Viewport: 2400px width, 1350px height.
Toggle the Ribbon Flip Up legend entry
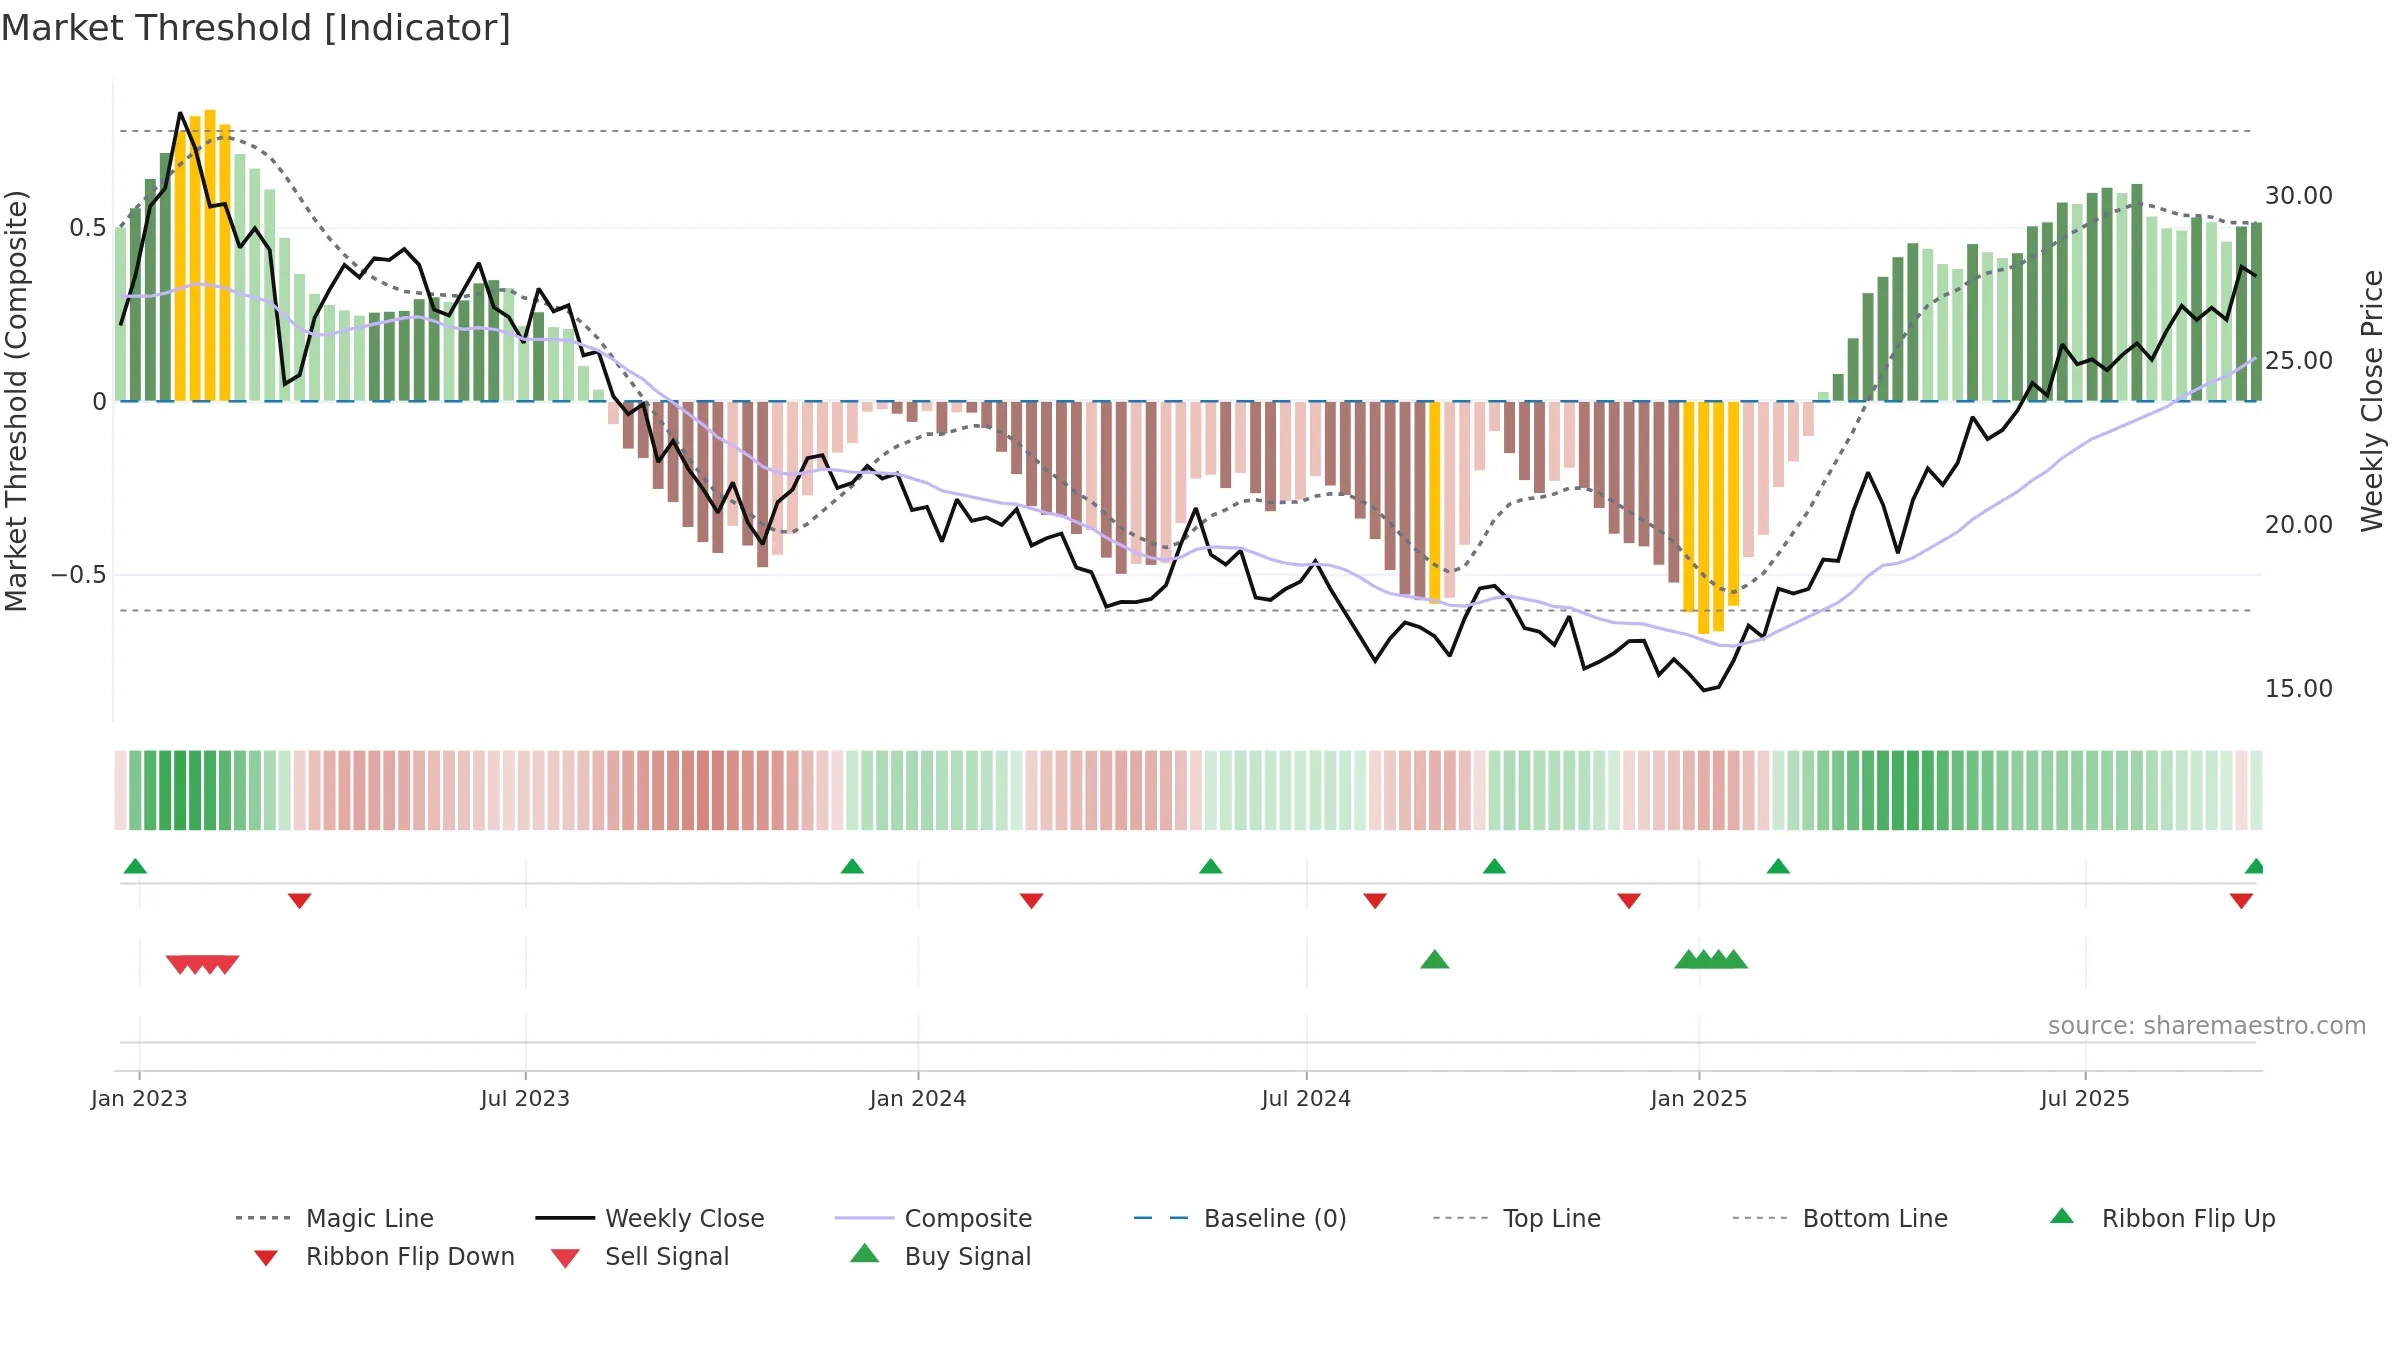(x=2163, y=1218)
